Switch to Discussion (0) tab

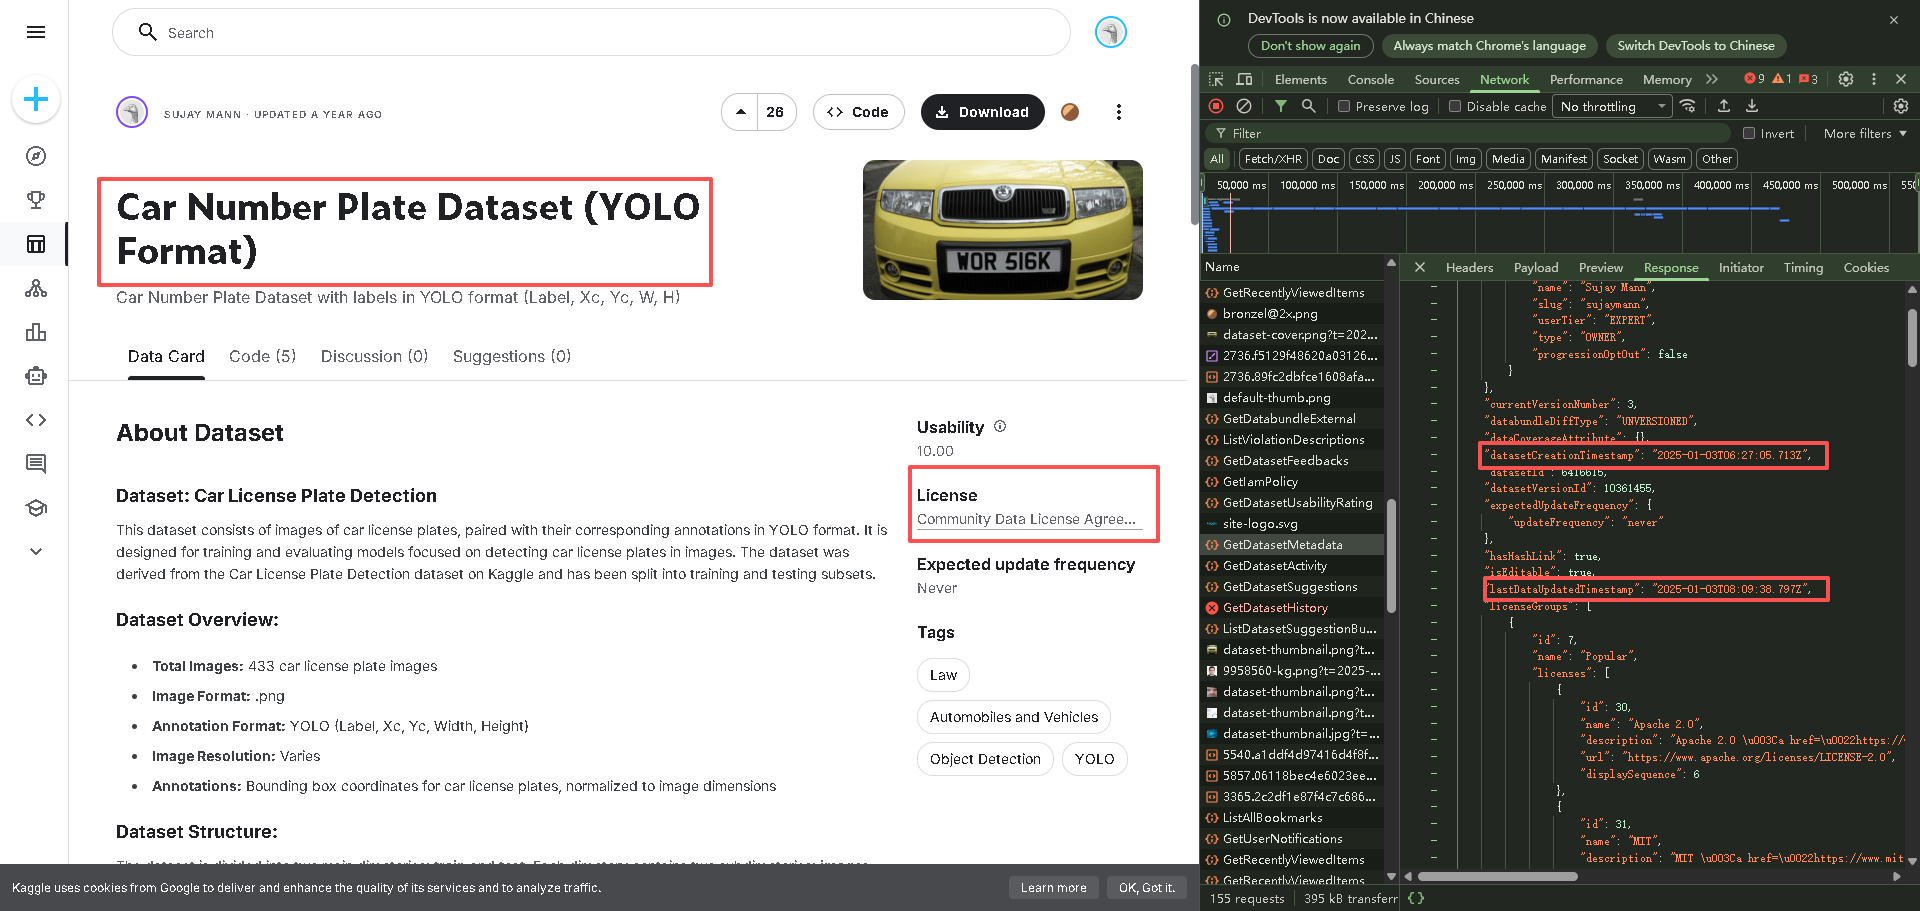374,356
